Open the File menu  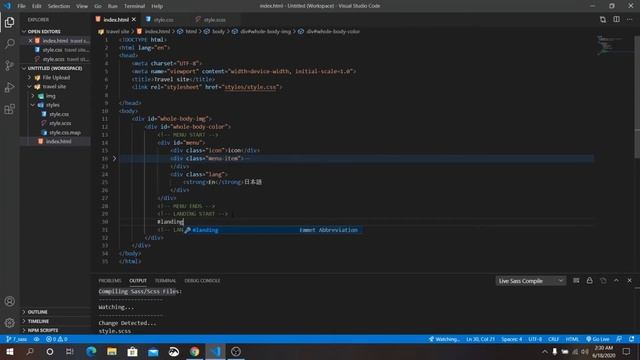point(21,6)
